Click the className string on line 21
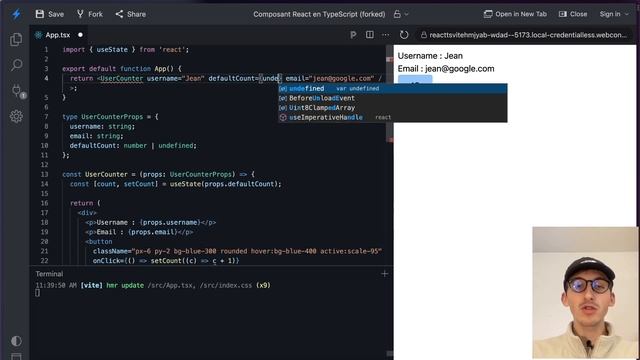Screen dimensions: 640x360 257,251
